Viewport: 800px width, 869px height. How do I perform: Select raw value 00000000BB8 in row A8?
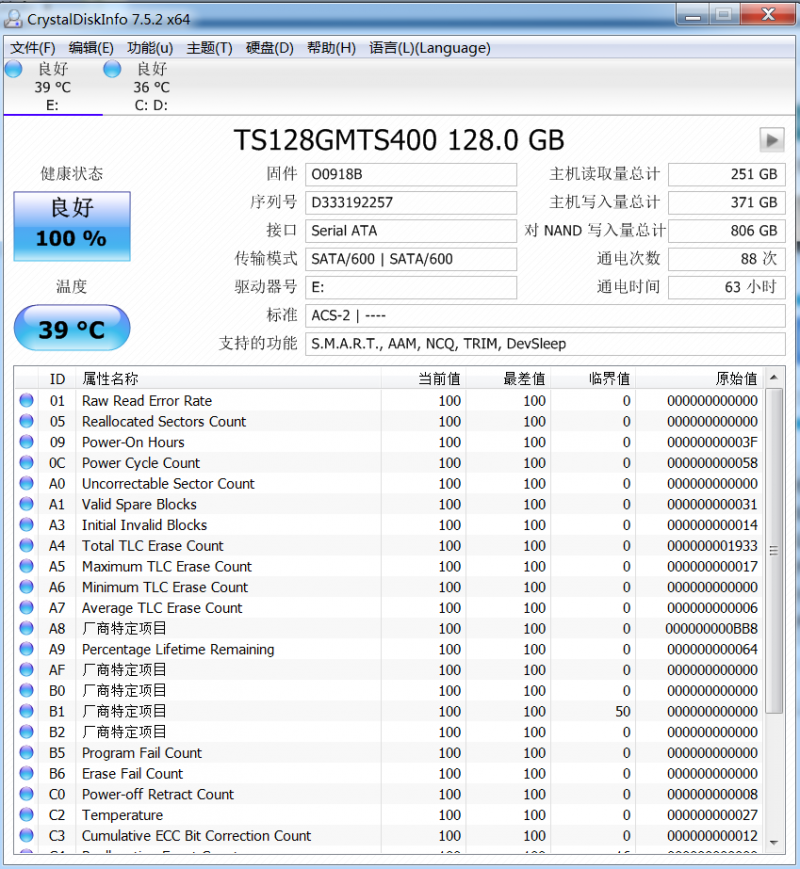tap(711, 628)
